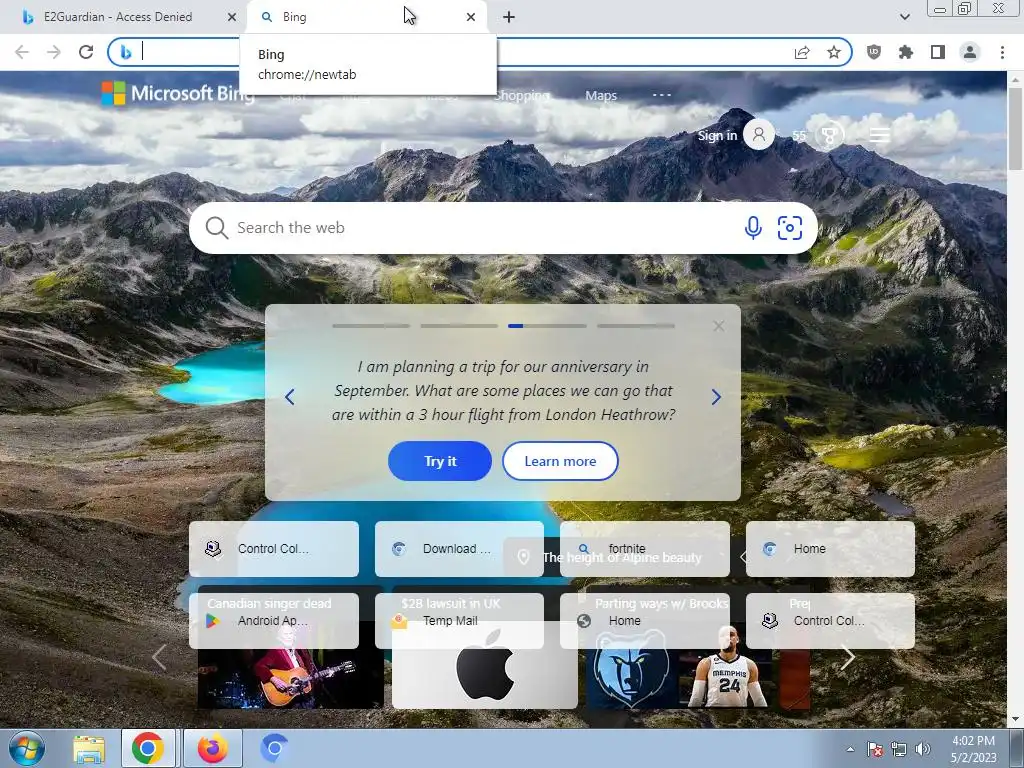Jump to the first carousel progress segment
This screenshot has width=1024, height=768.
(371, 325)
